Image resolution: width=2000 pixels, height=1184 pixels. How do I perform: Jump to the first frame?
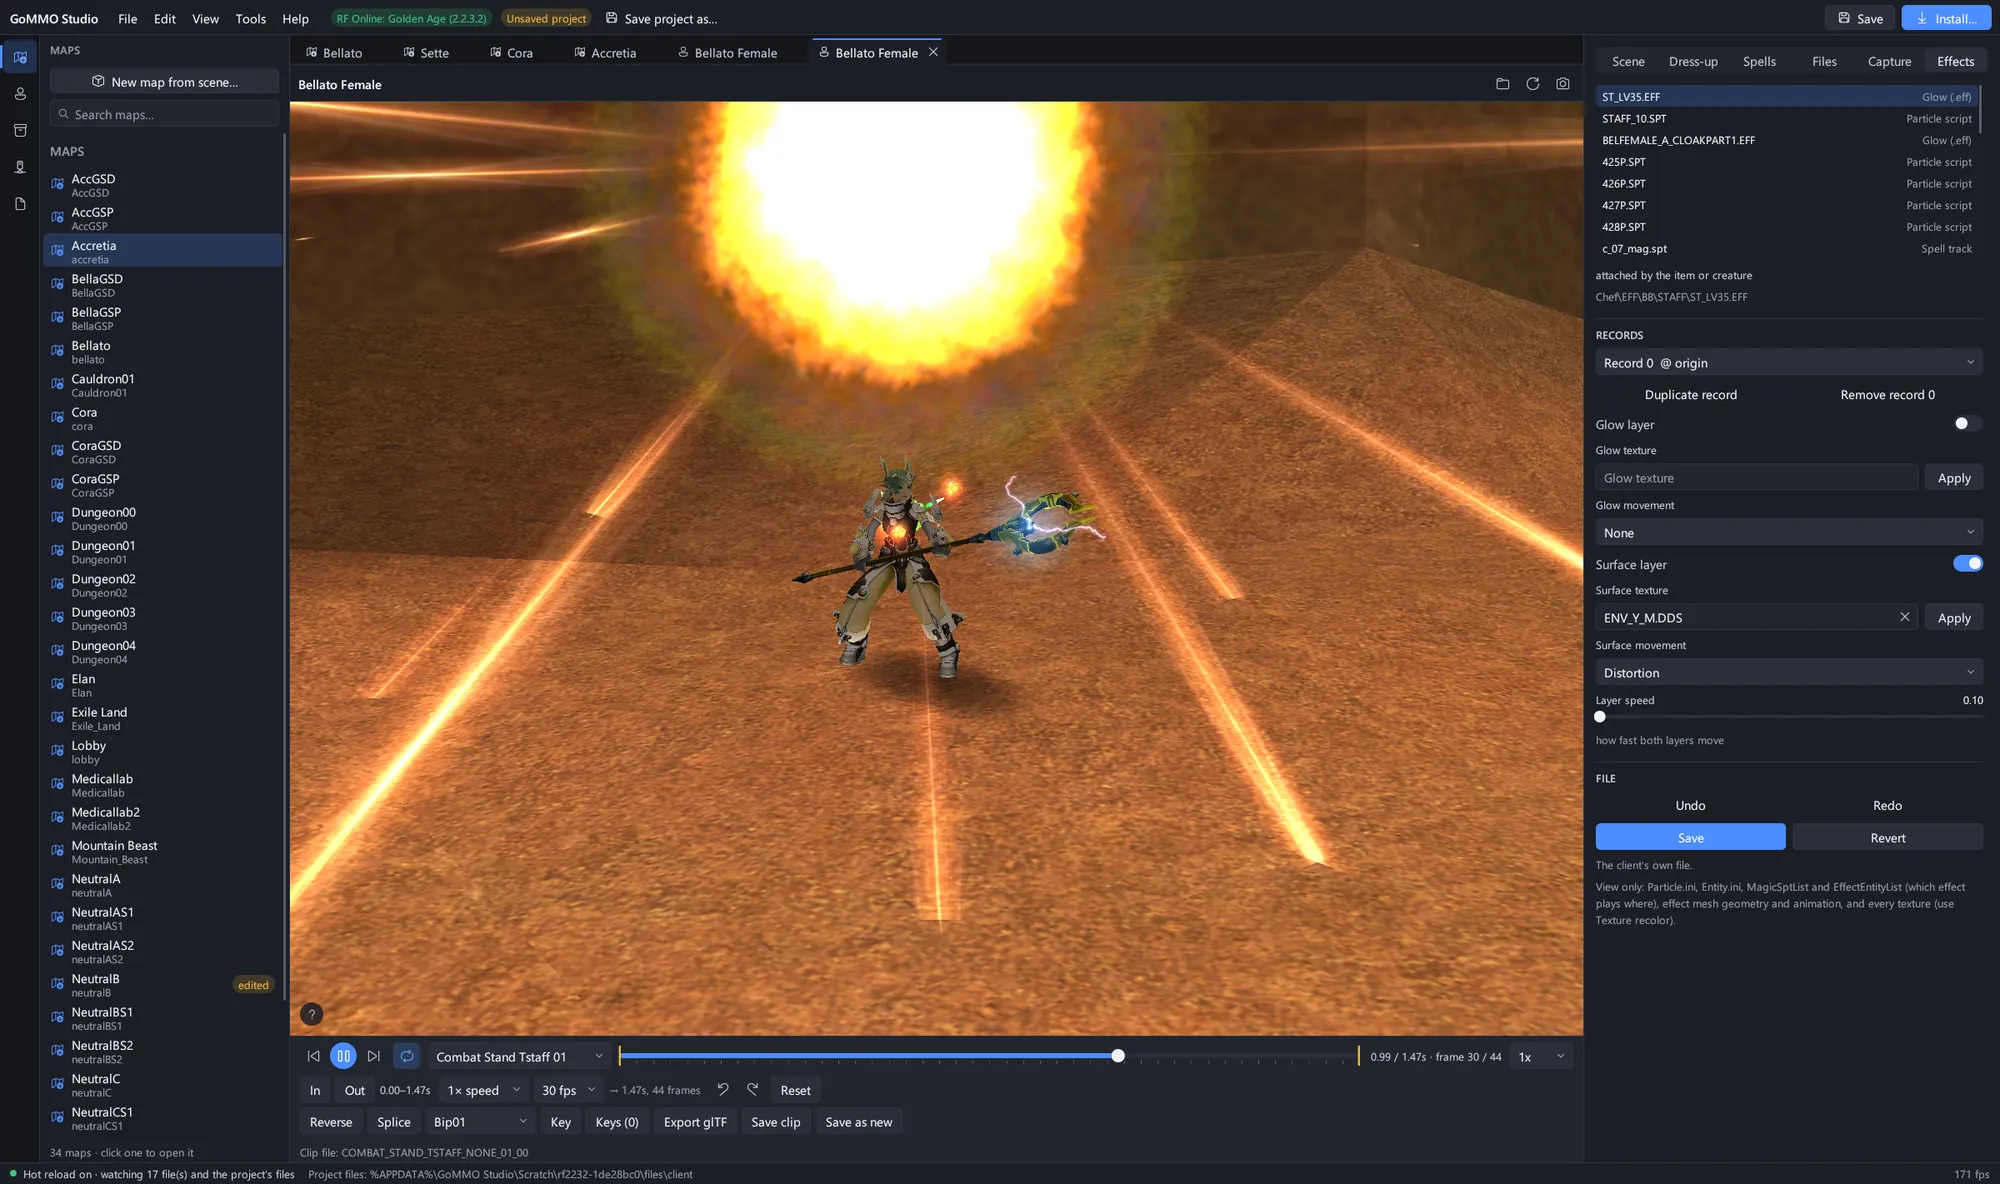tap(313, 1056)
